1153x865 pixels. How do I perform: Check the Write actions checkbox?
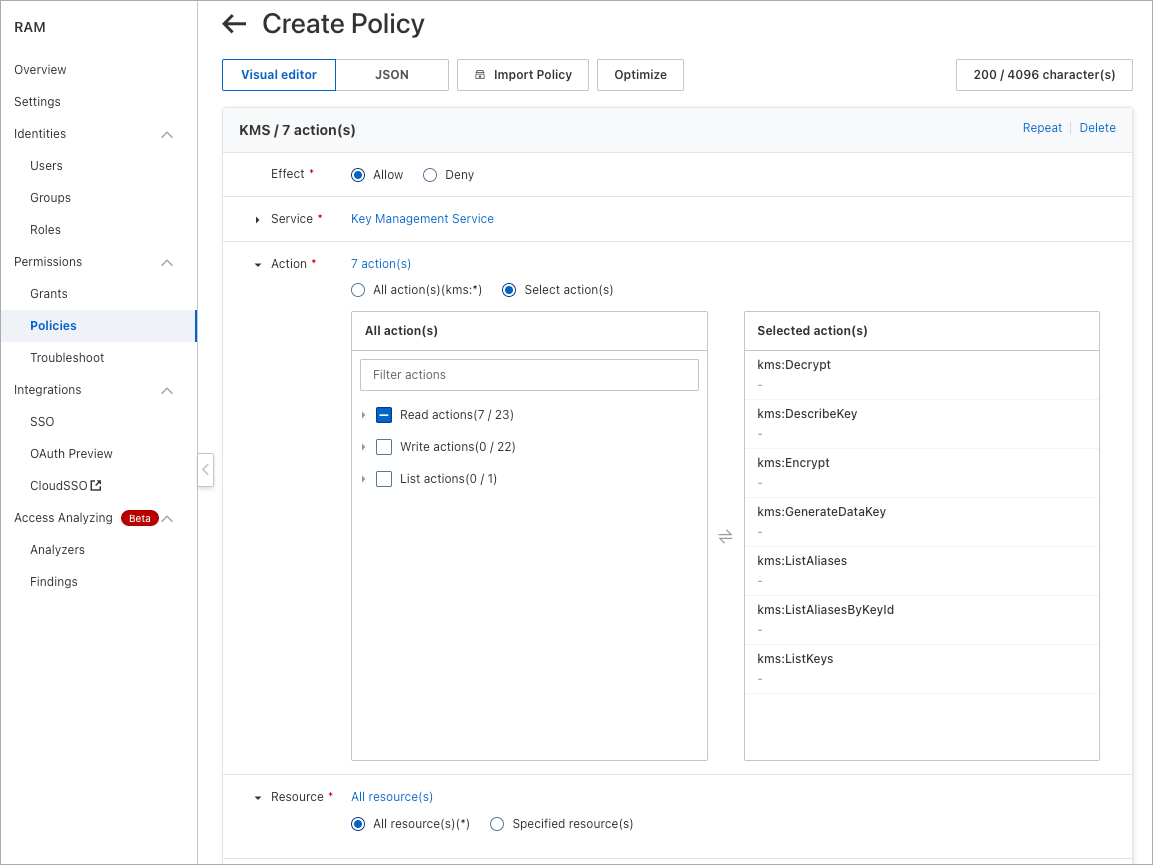tap(384, 447)
